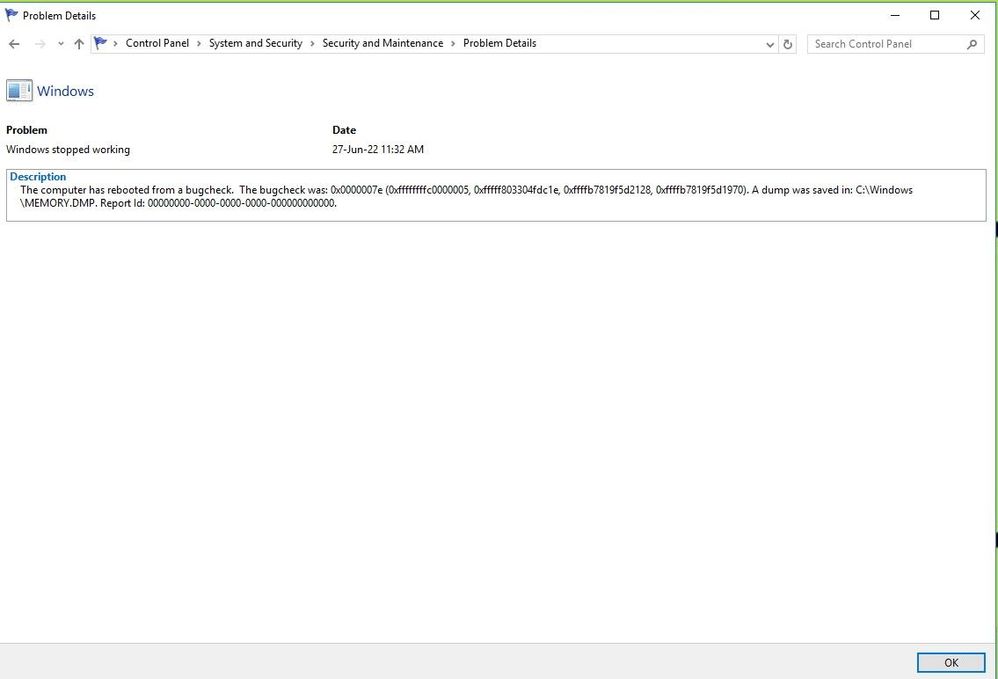Select date '27-Jun-22 11:32 AM'
998x679 pixels.
tap(378, 150)
